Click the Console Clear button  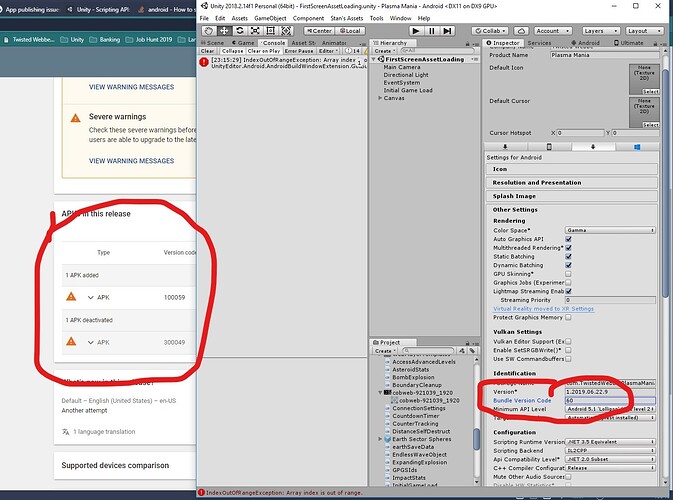pos(207,51)
